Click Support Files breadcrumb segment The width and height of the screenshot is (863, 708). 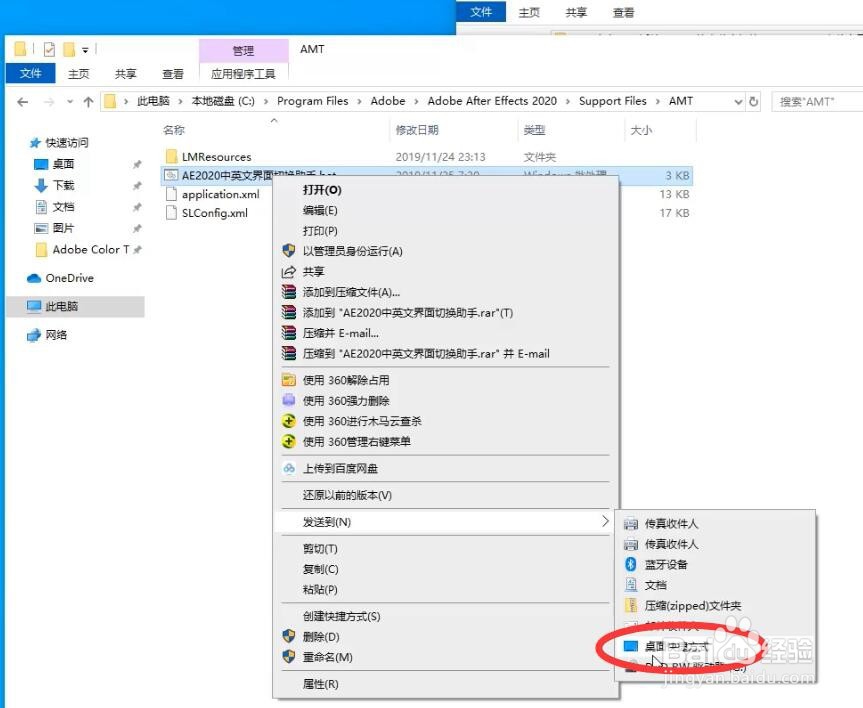(x=613, y=101)
